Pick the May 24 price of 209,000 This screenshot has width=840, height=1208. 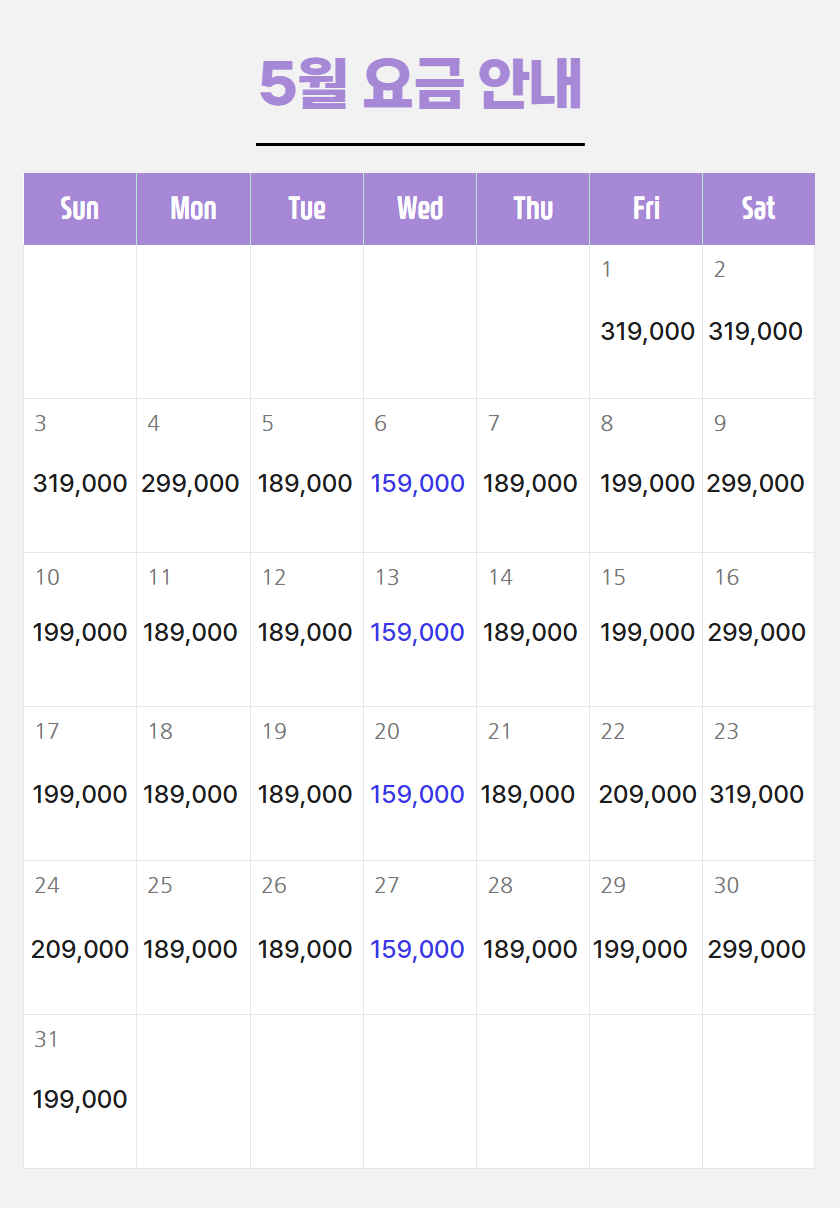80,949
